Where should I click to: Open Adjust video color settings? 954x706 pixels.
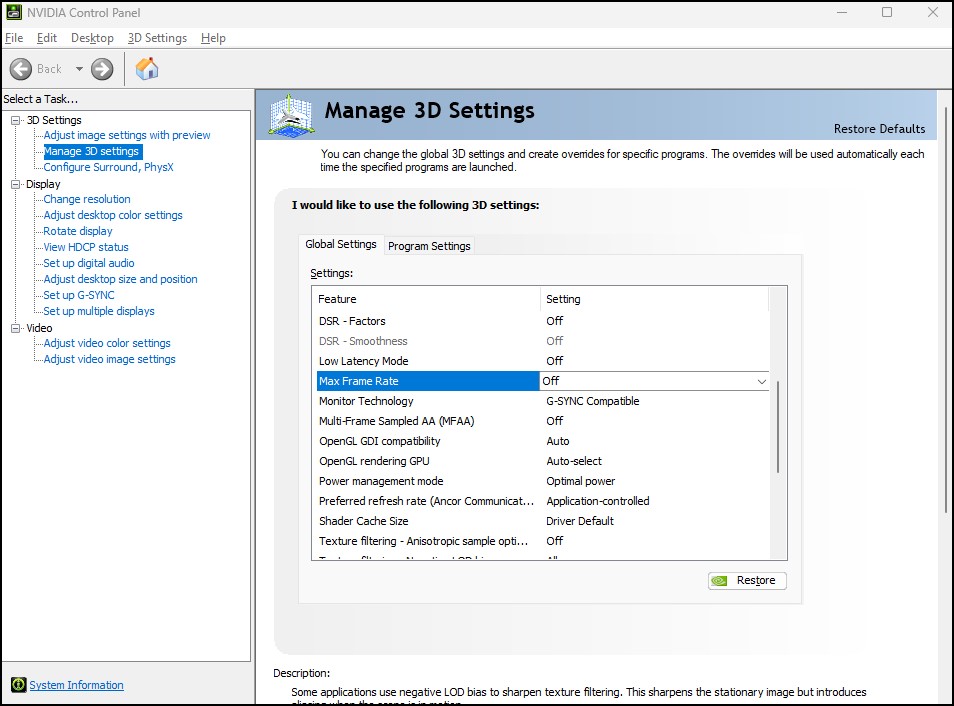(x=106, y=343)
